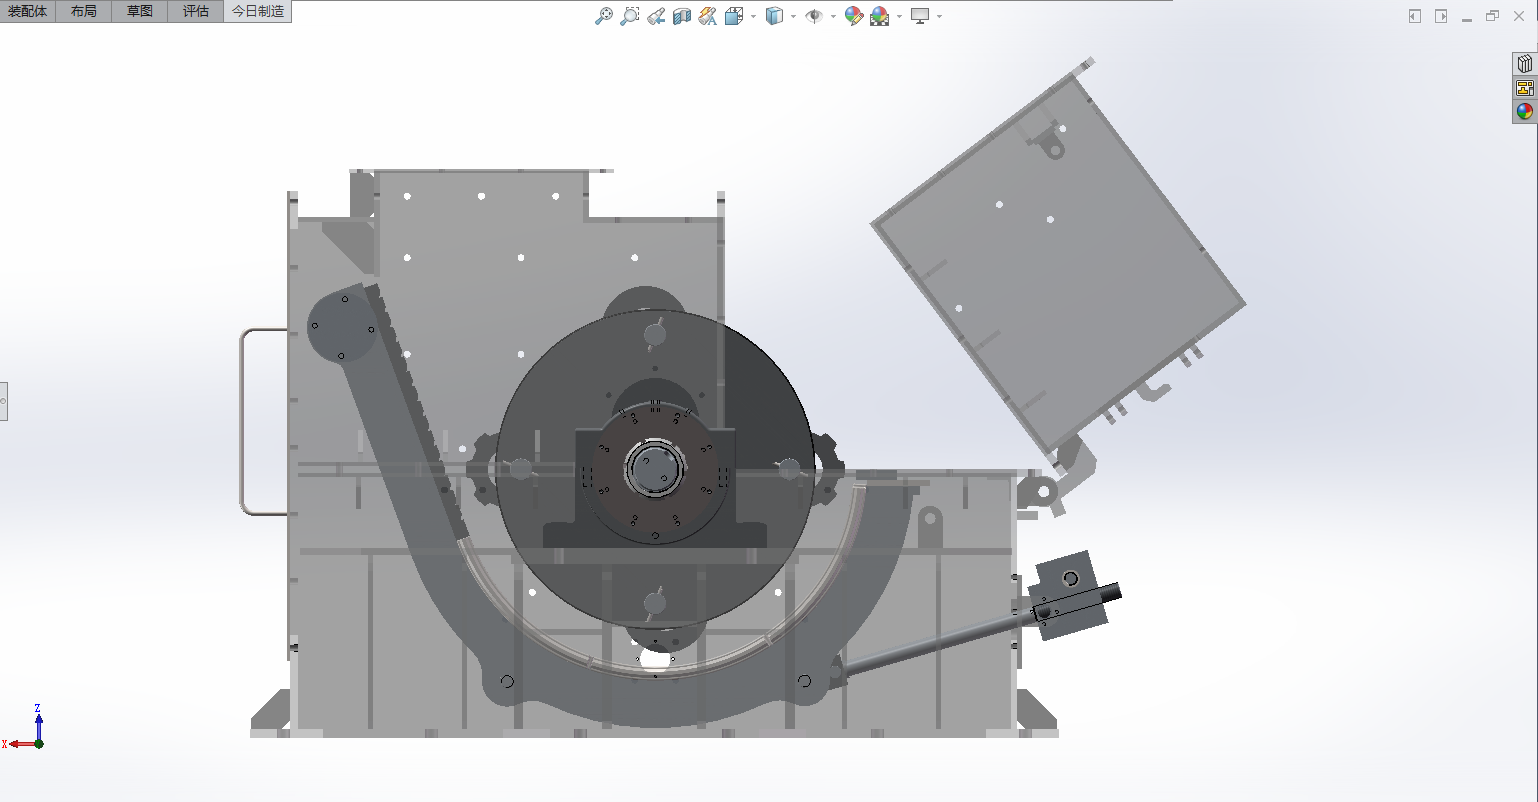Open the View Palette task pane tab
The width and height of the screenshot is (1538, 802).
coord(1525,88)
